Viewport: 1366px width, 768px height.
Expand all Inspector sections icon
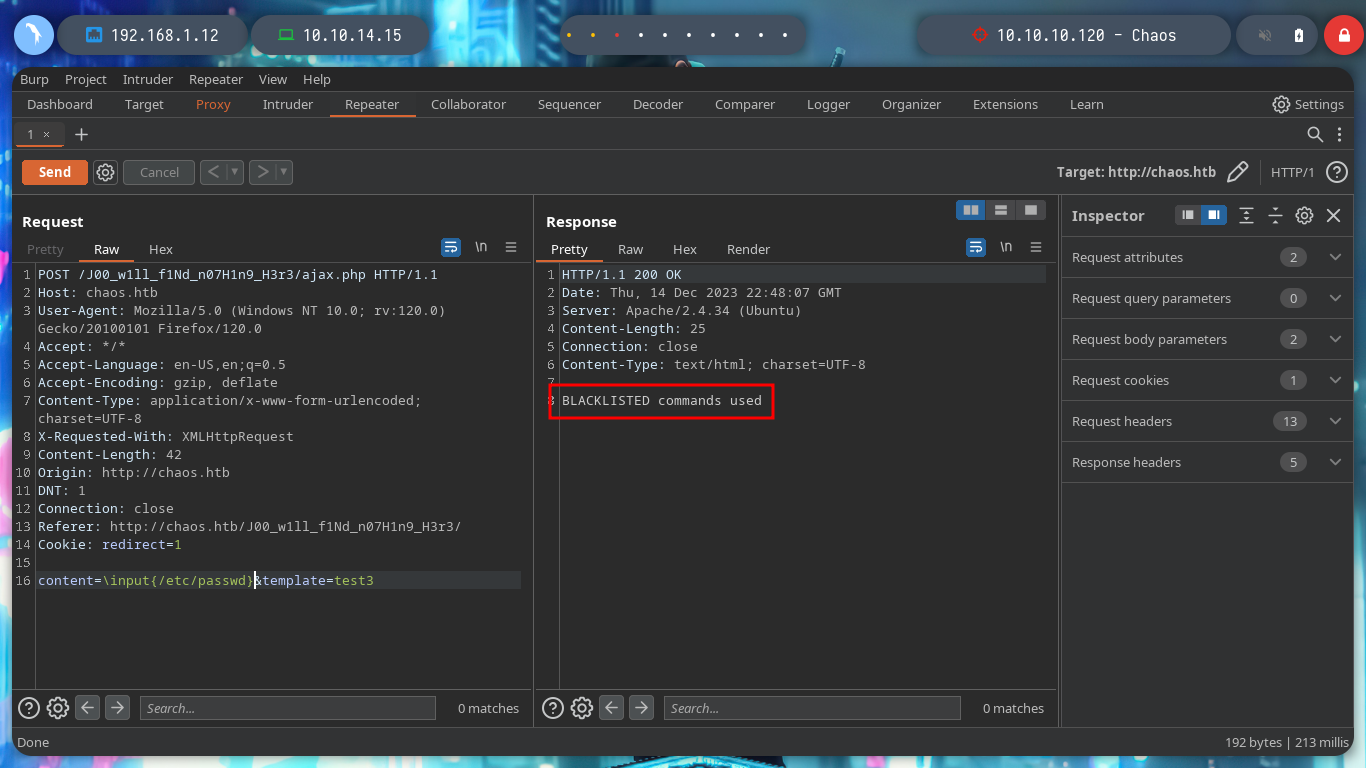(x=1246, y=215)
